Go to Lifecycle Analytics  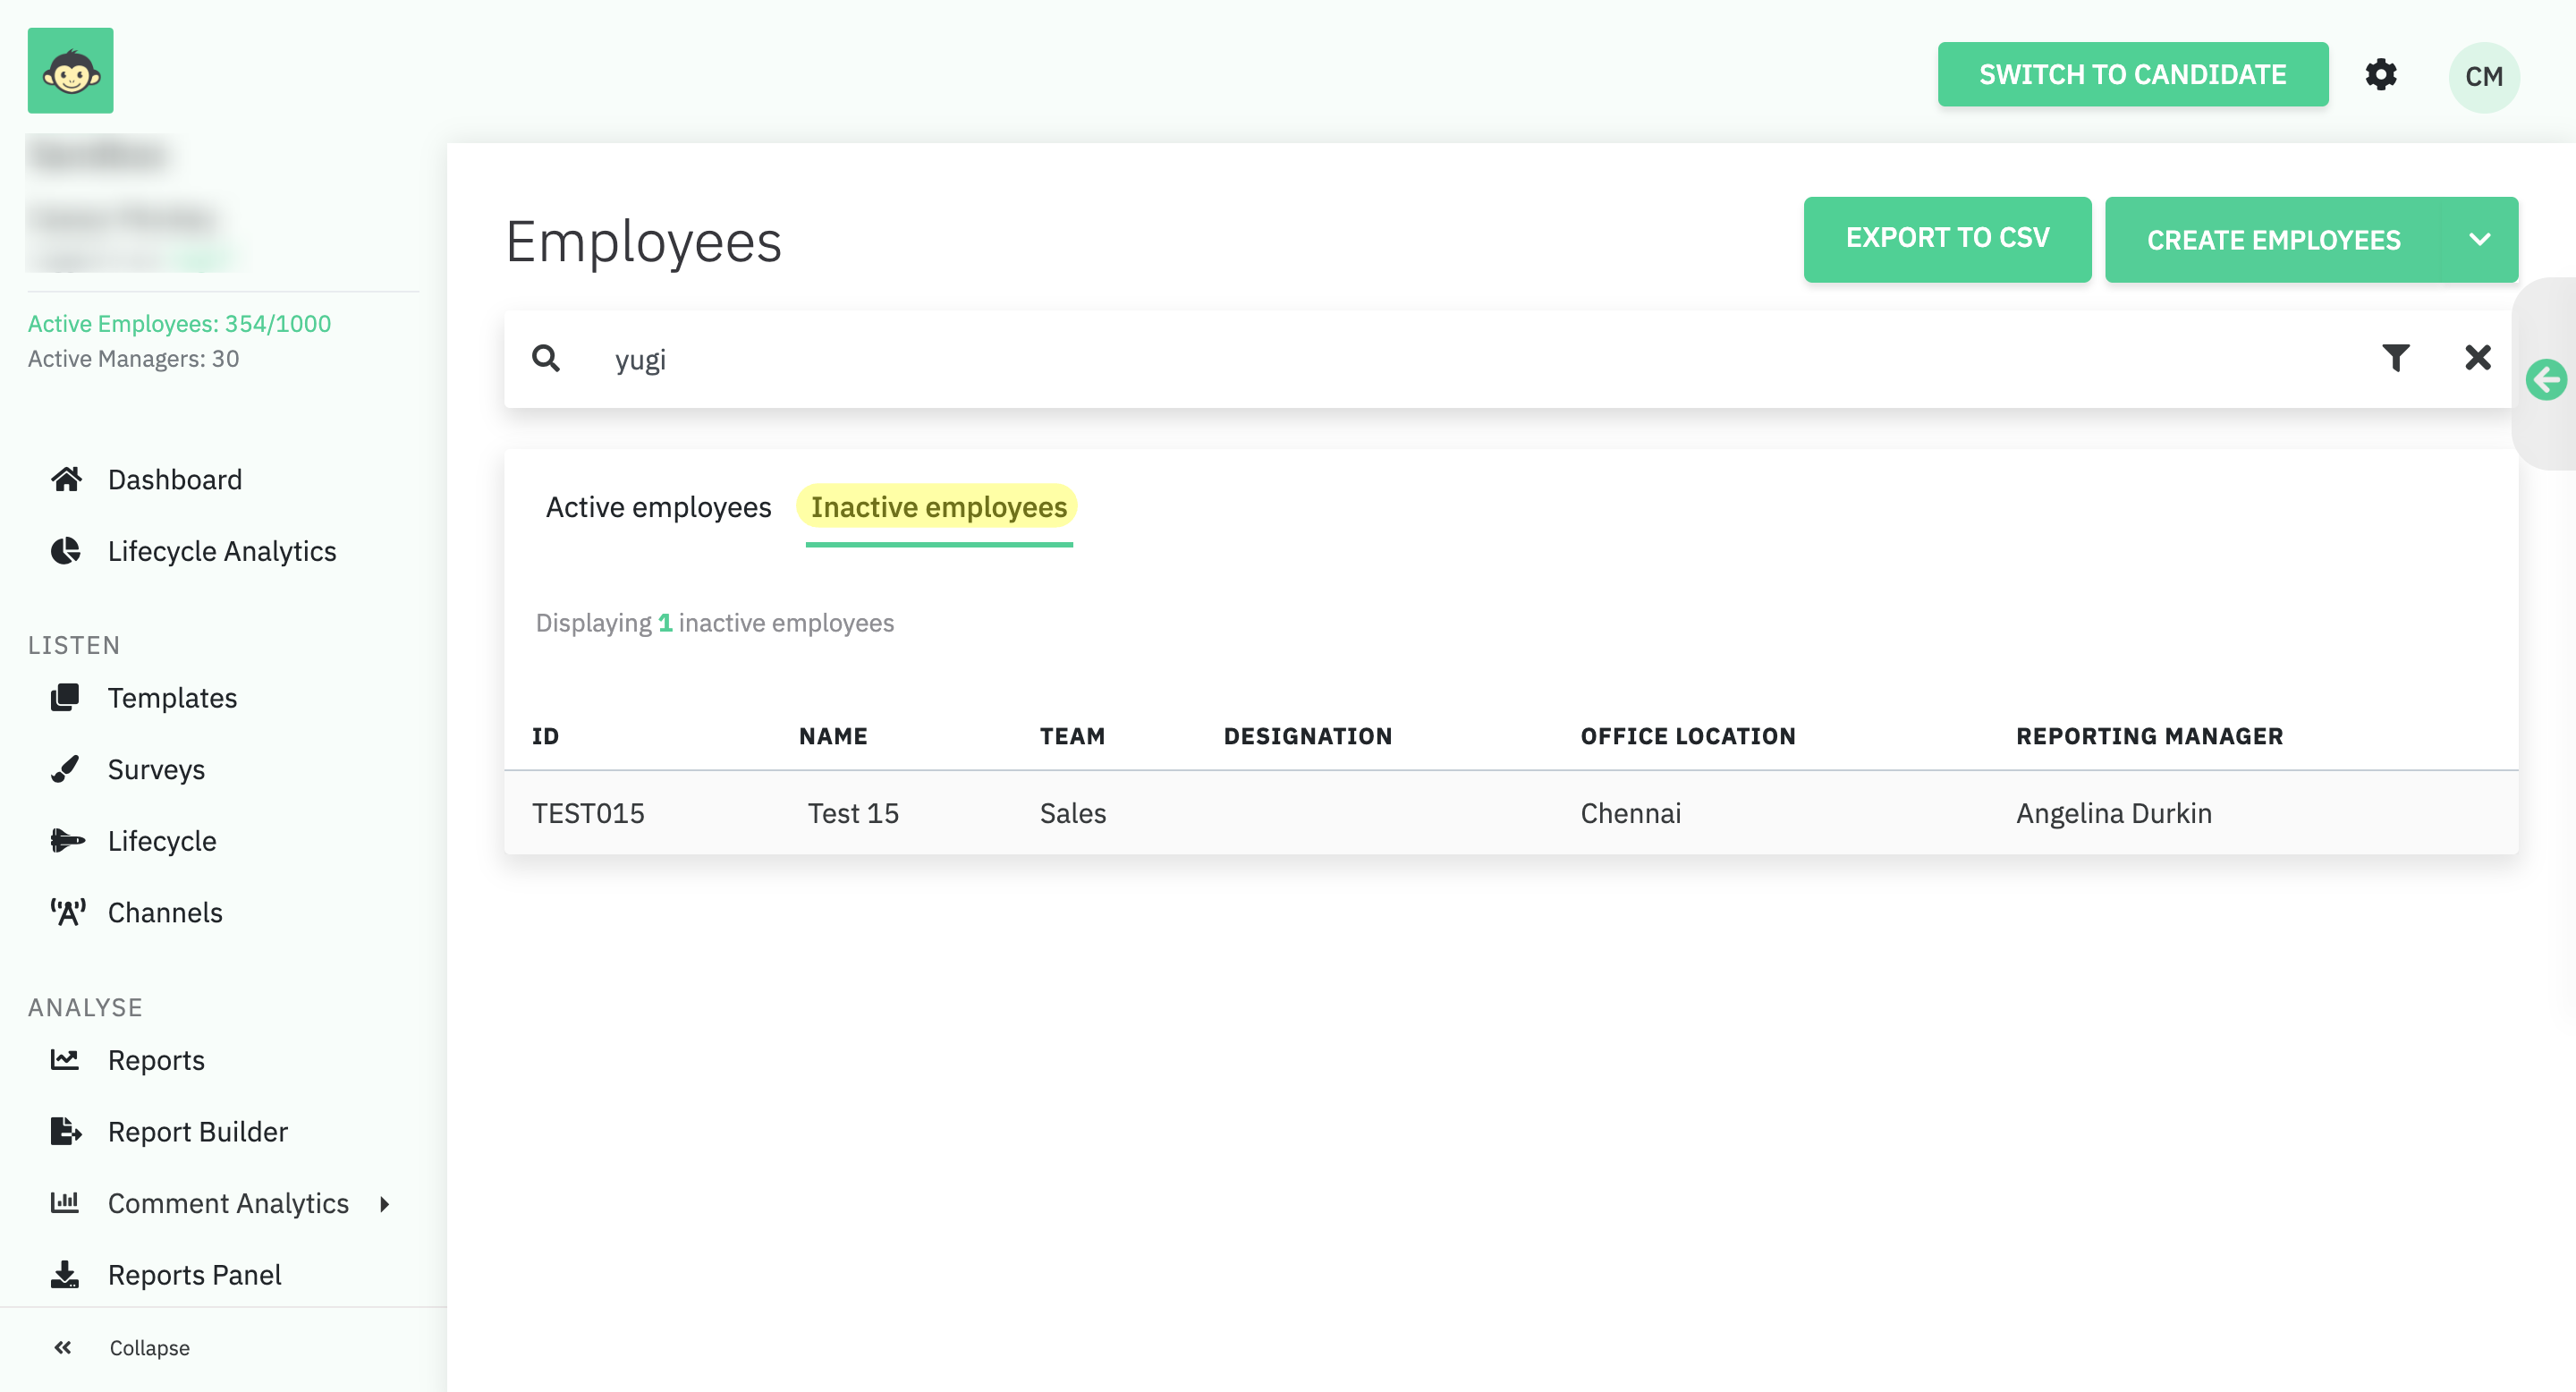pyautogui.click(x=221, y=551)
